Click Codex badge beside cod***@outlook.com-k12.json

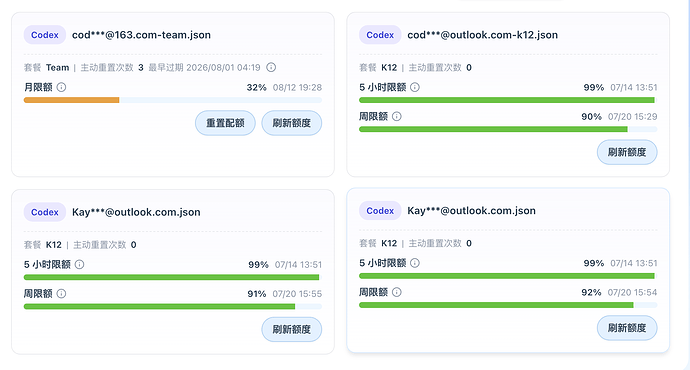(x=380, y=35)
